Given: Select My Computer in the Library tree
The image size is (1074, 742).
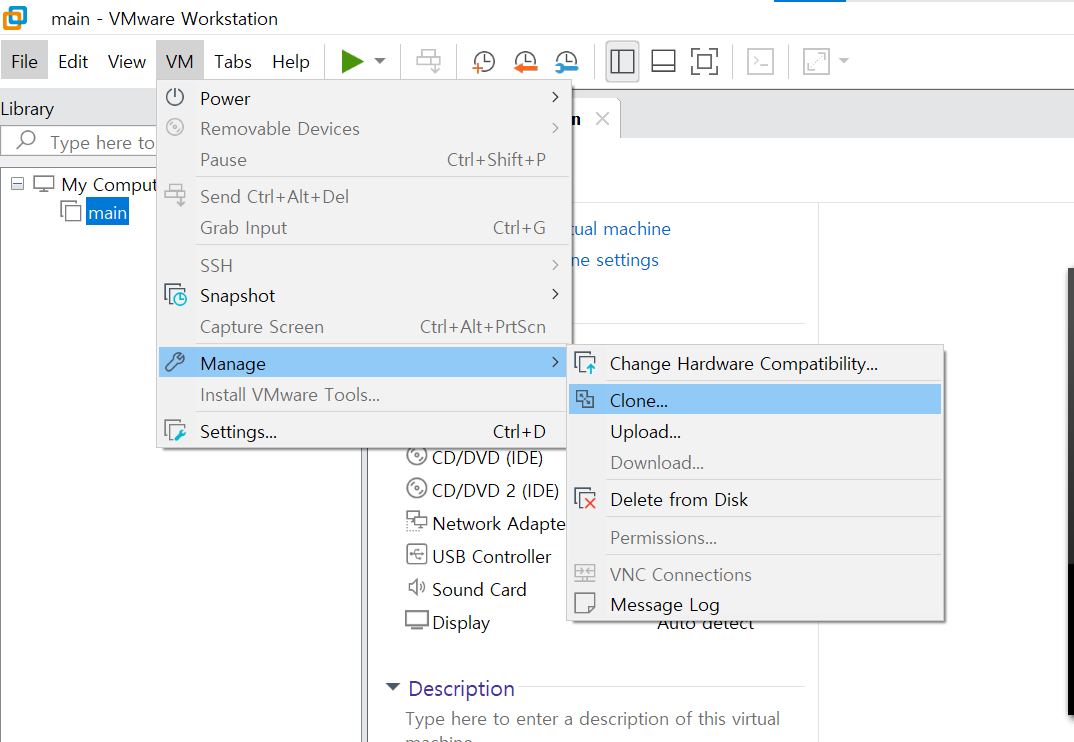Looking at the screenshot, I should [108, 184].
